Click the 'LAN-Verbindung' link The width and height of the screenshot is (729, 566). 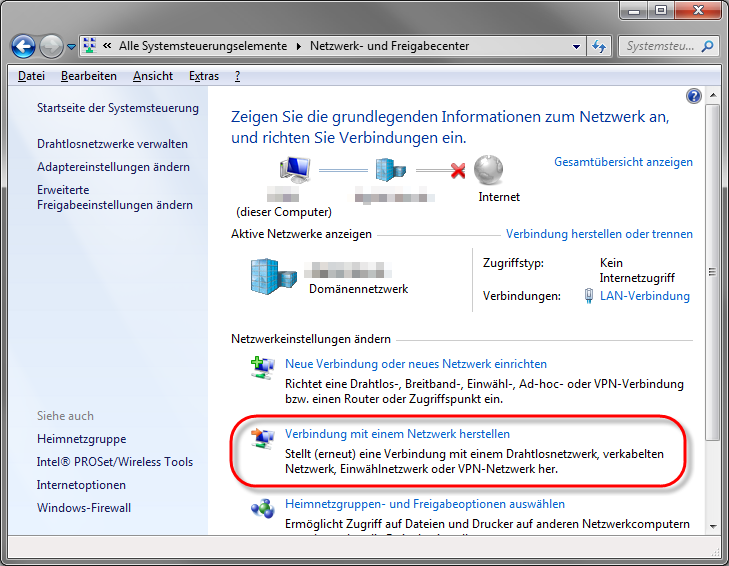644,296
